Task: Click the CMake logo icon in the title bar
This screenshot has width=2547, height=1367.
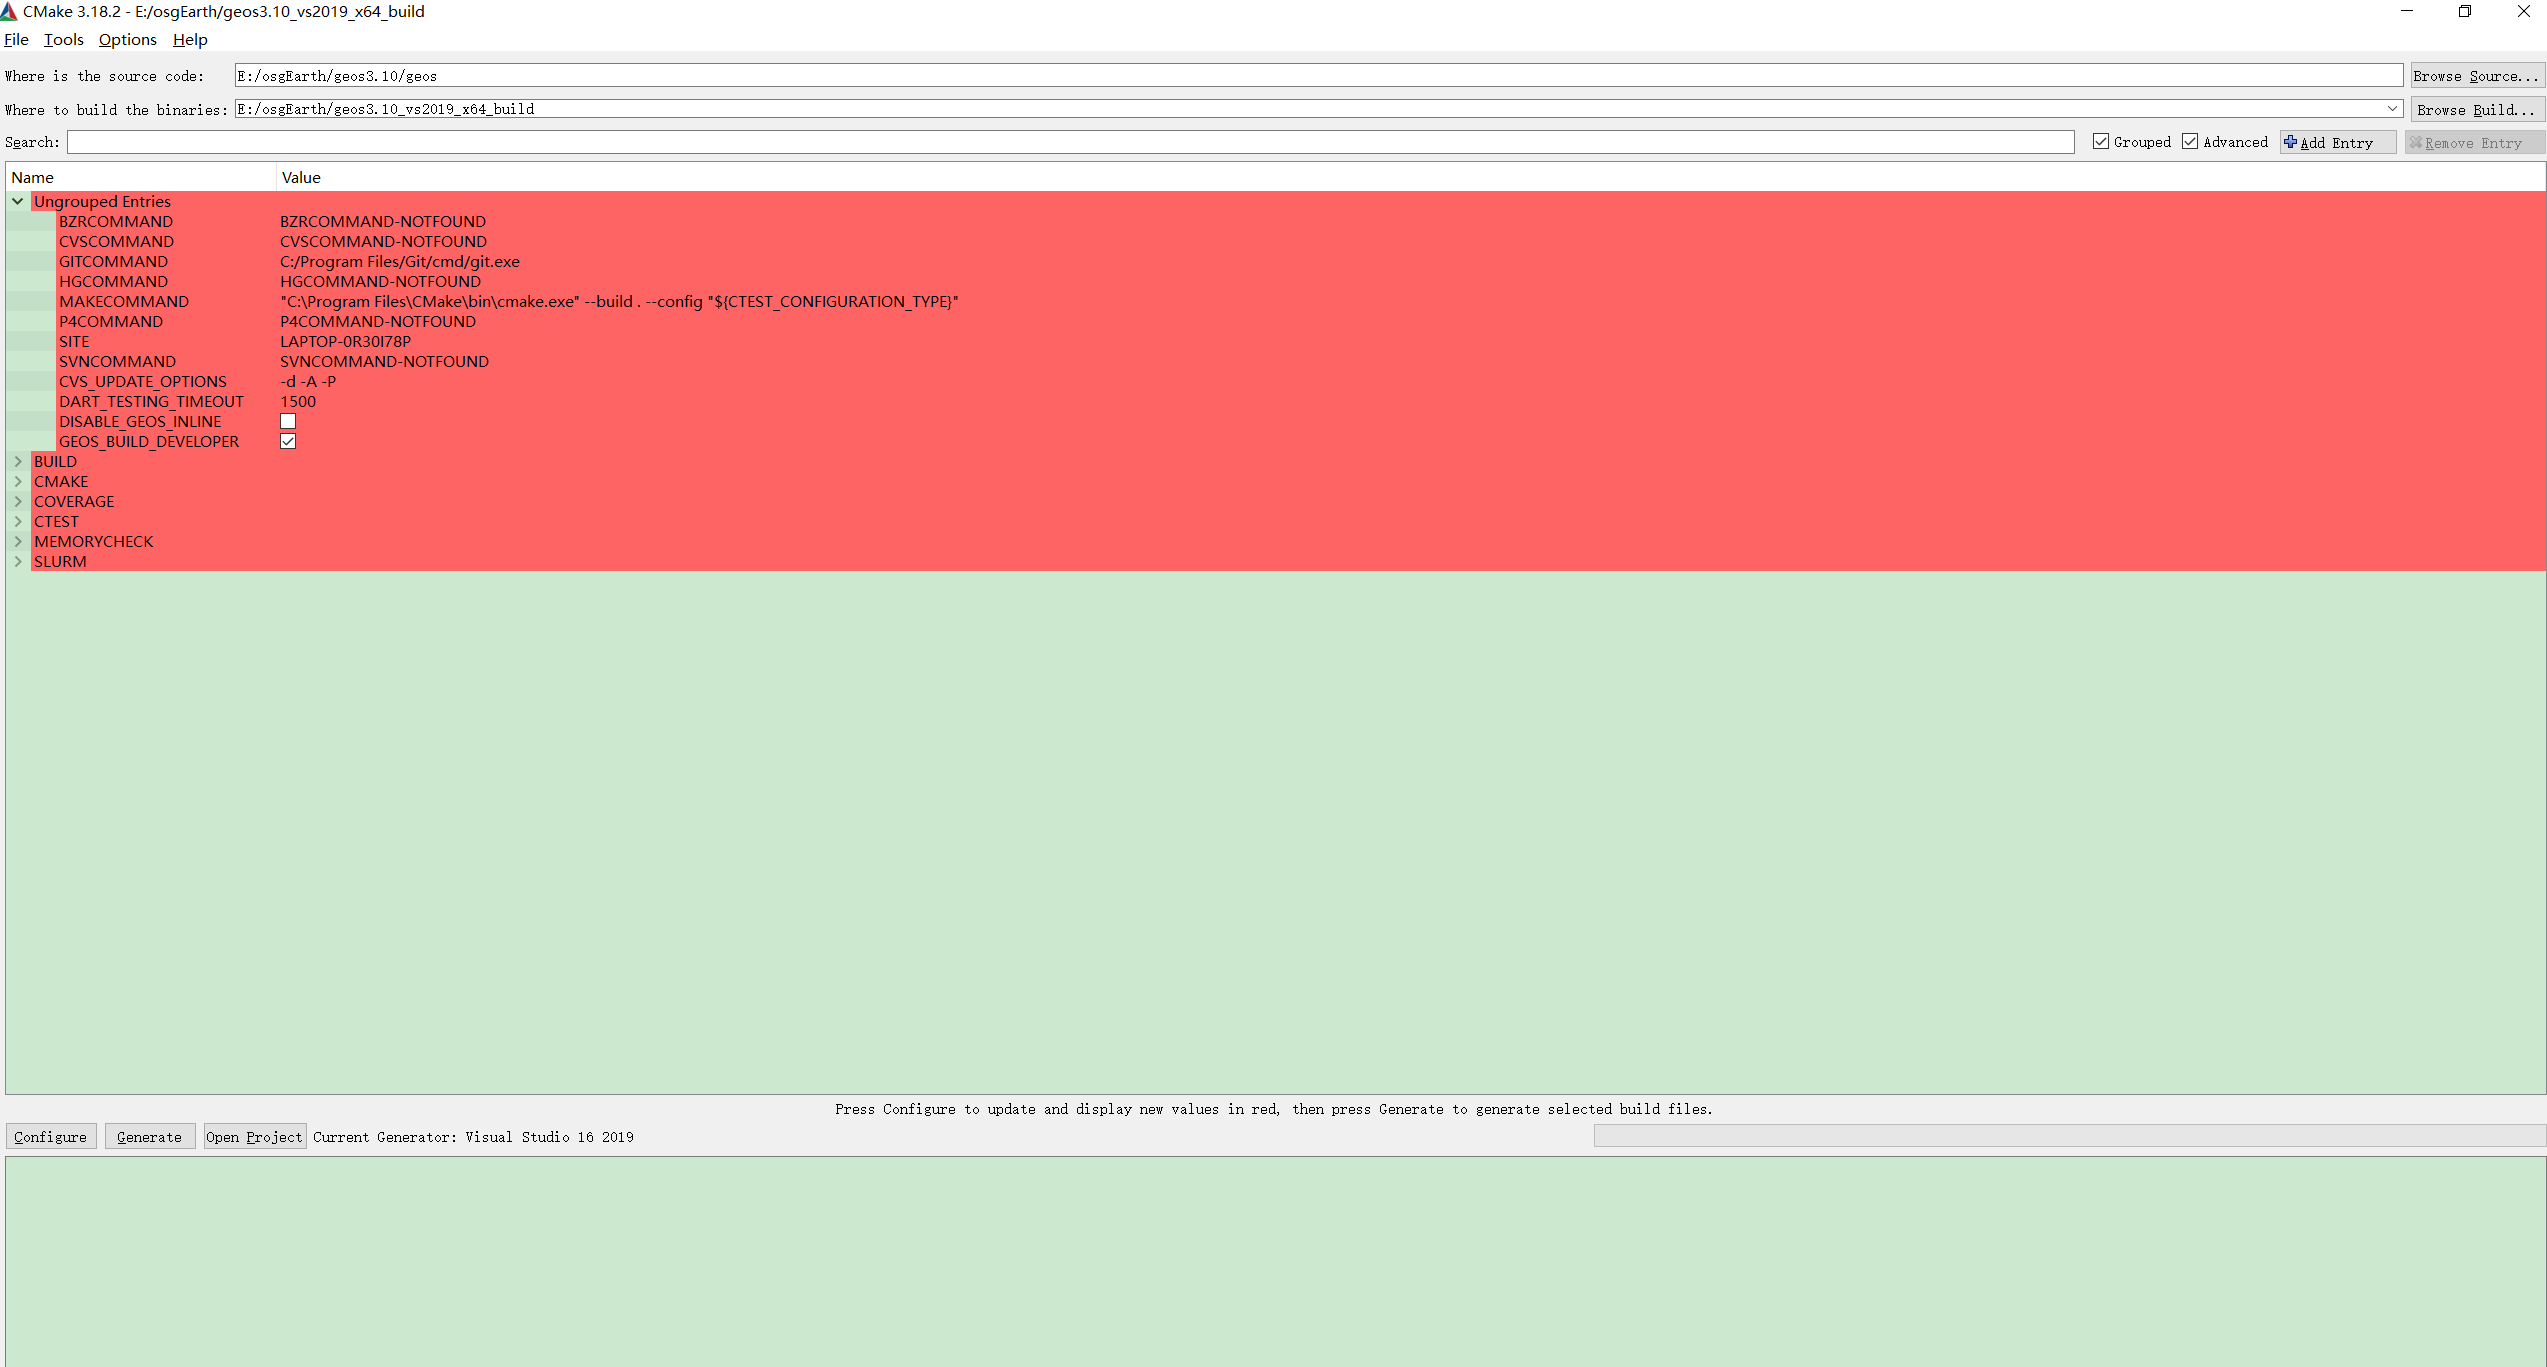Action: pos(9,11)
